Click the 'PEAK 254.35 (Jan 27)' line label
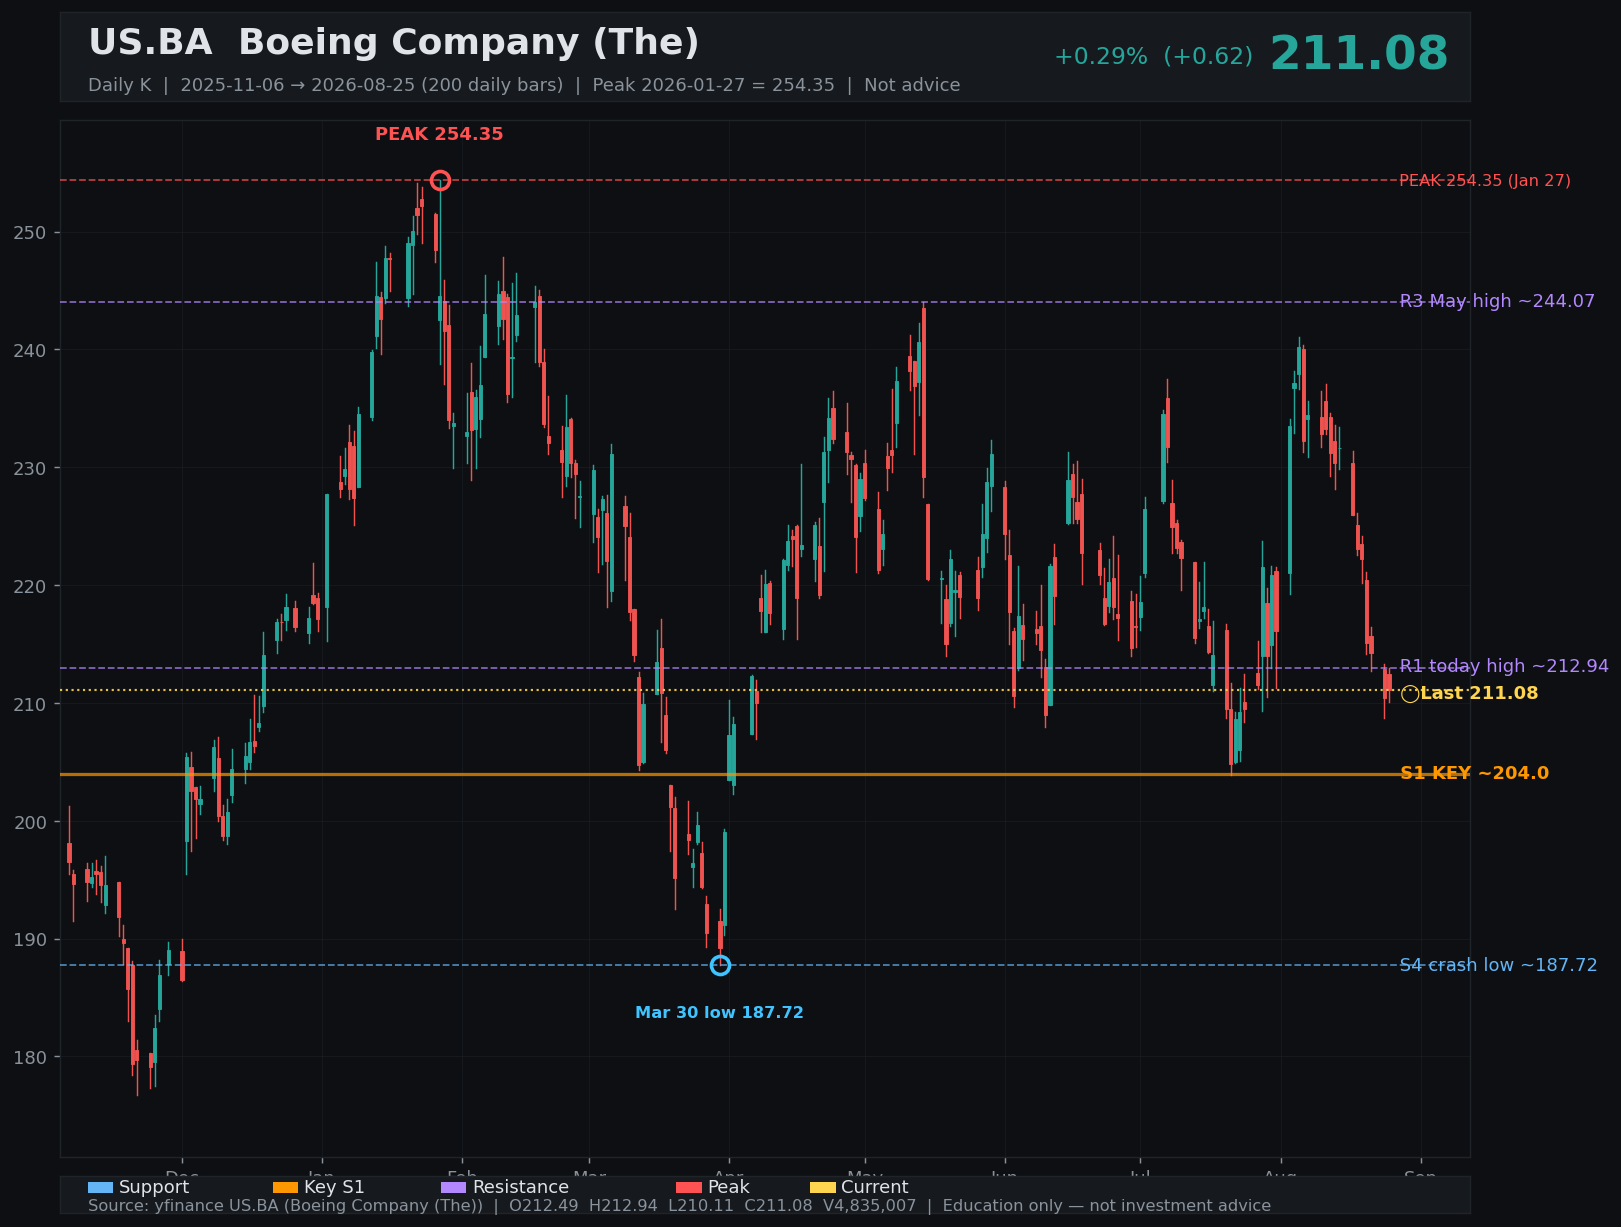 coord(1485,181)
